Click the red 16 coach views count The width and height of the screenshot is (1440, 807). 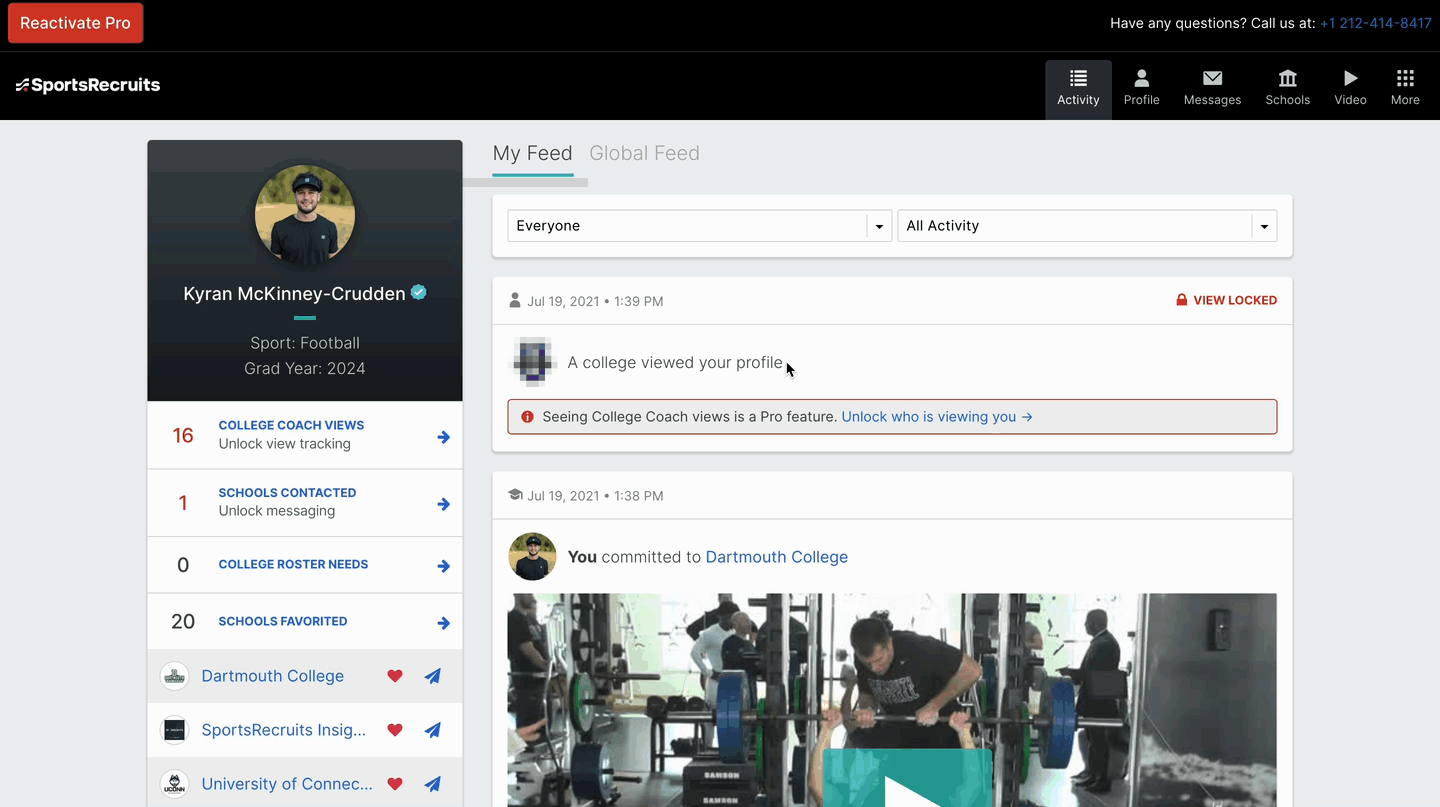pos(183,435)
